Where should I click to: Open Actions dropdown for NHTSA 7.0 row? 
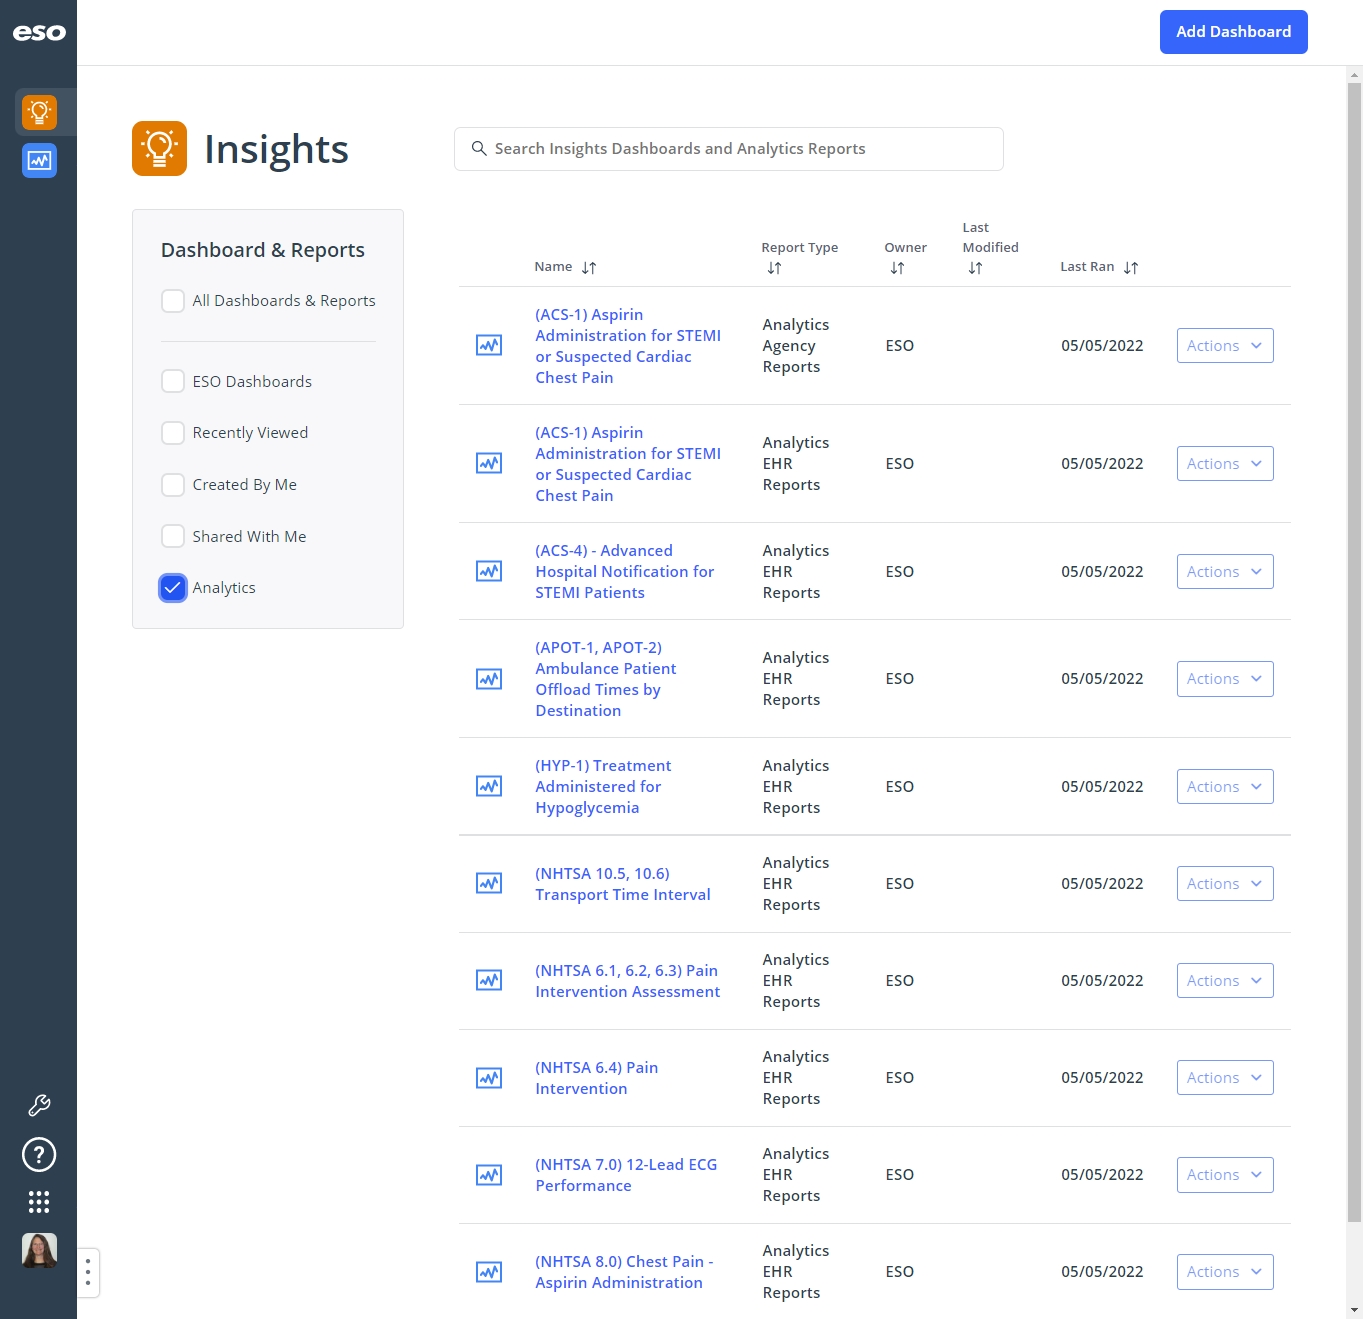pyautogui.click(x=1225, y=1175)
